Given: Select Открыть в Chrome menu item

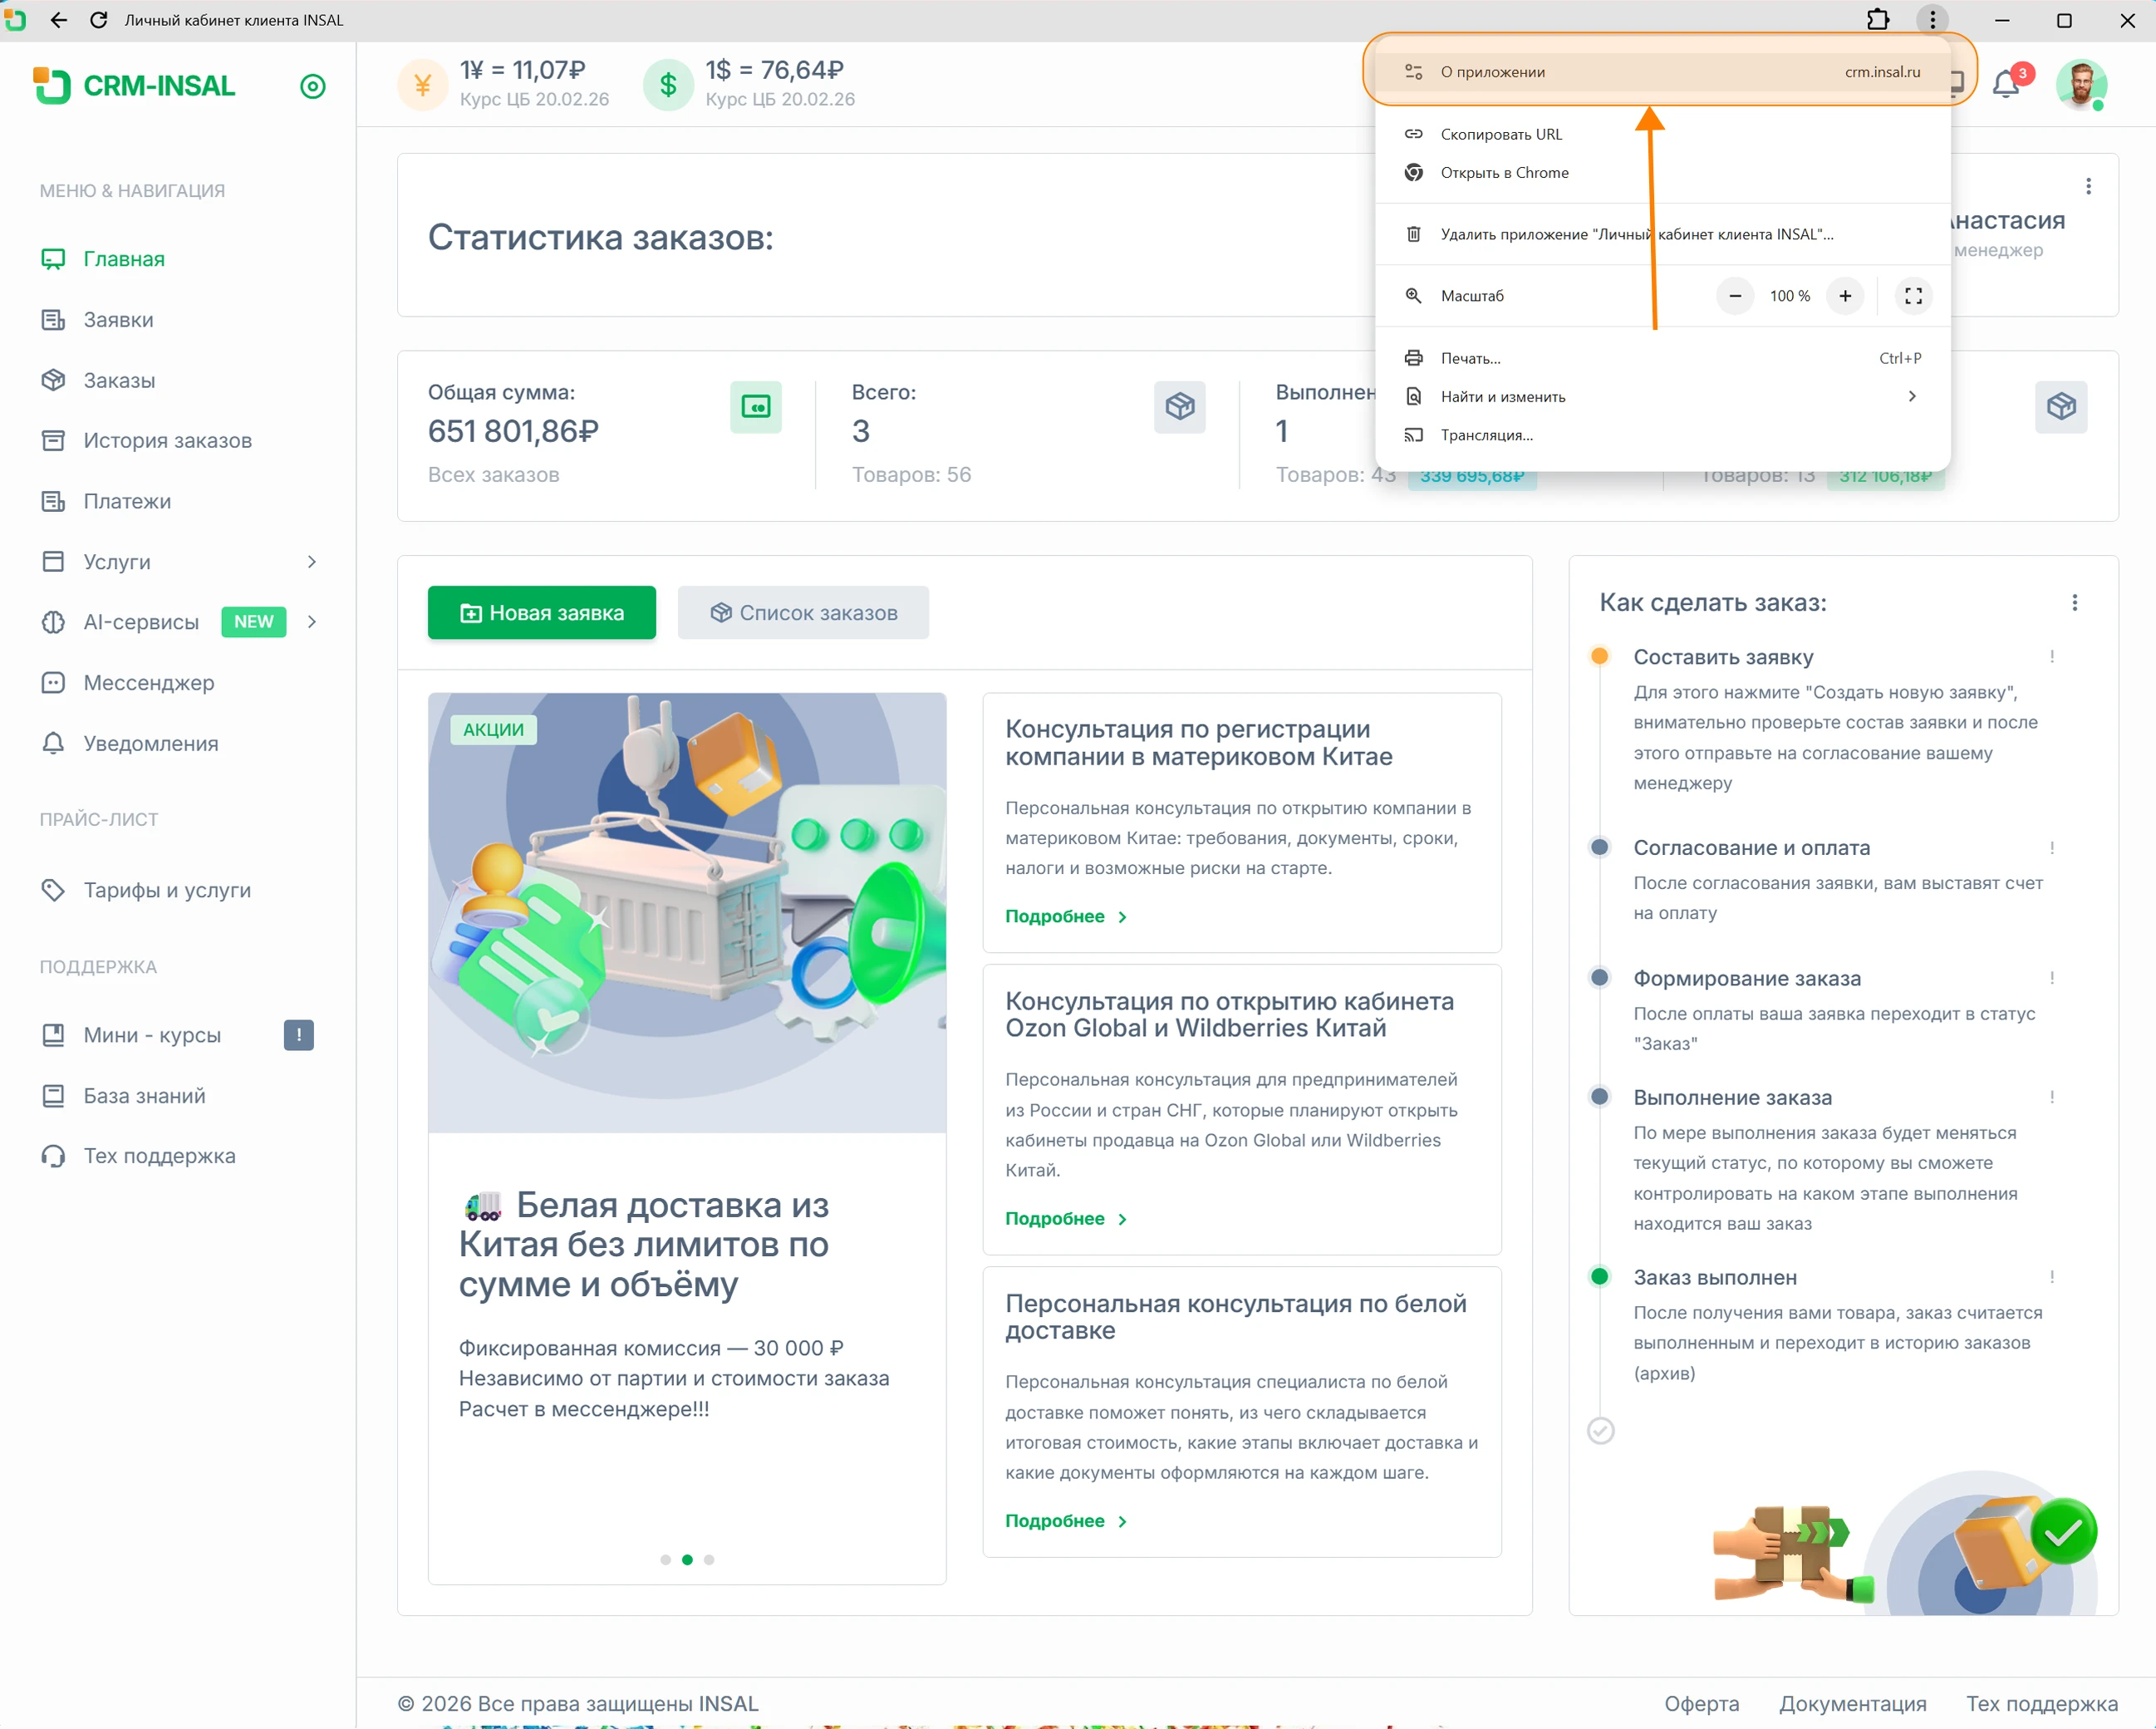Looking at the screenshot, I should click(x=1504, y=173).
